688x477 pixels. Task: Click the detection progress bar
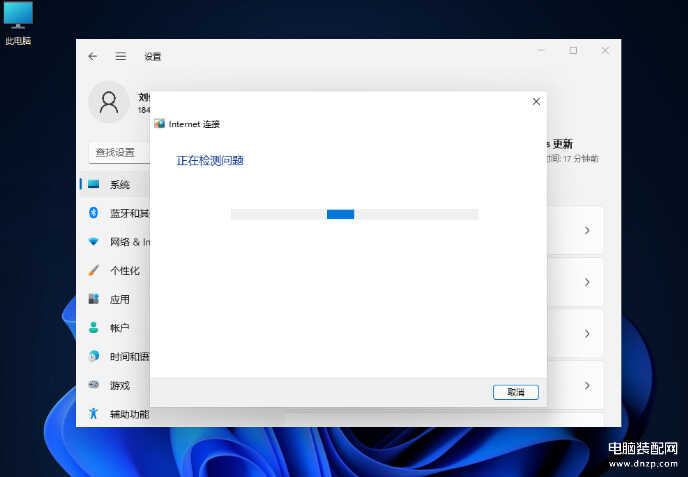[354, 214]
